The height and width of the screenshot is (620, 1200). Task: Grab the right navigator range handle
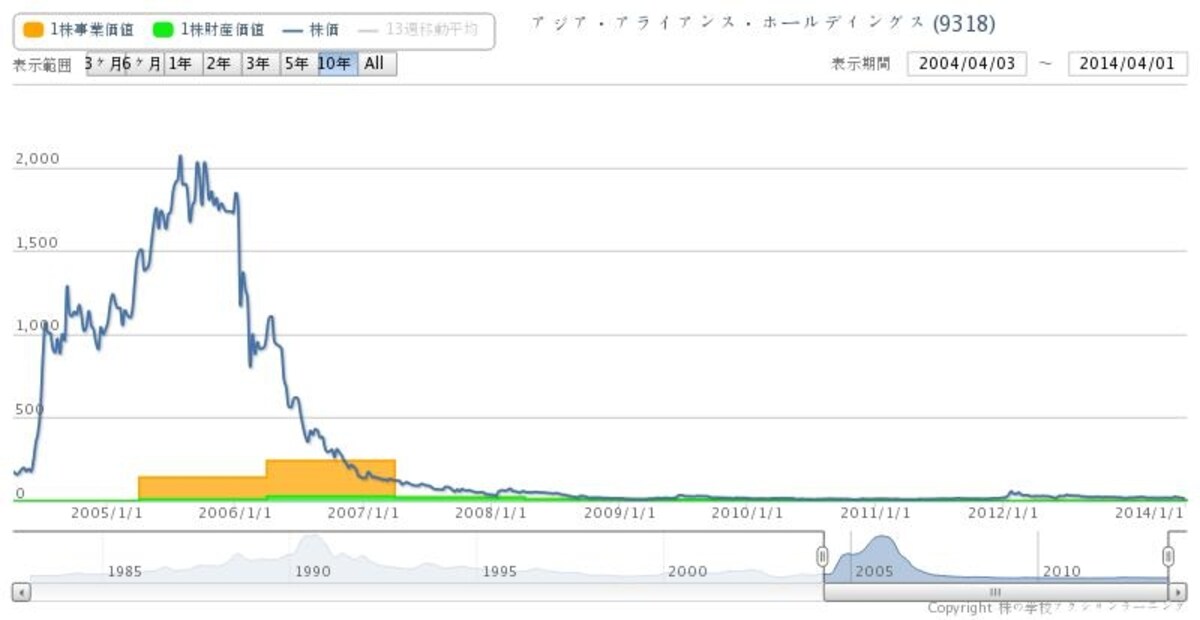click(1169, 557)
